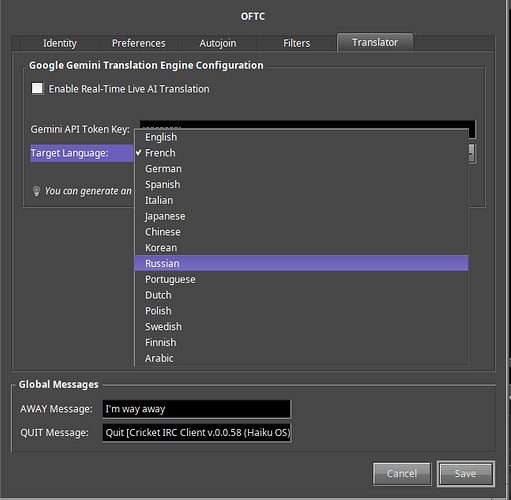Open the Preferences tab
Viewport: 511px width, 500px height.
click(138, 43)
